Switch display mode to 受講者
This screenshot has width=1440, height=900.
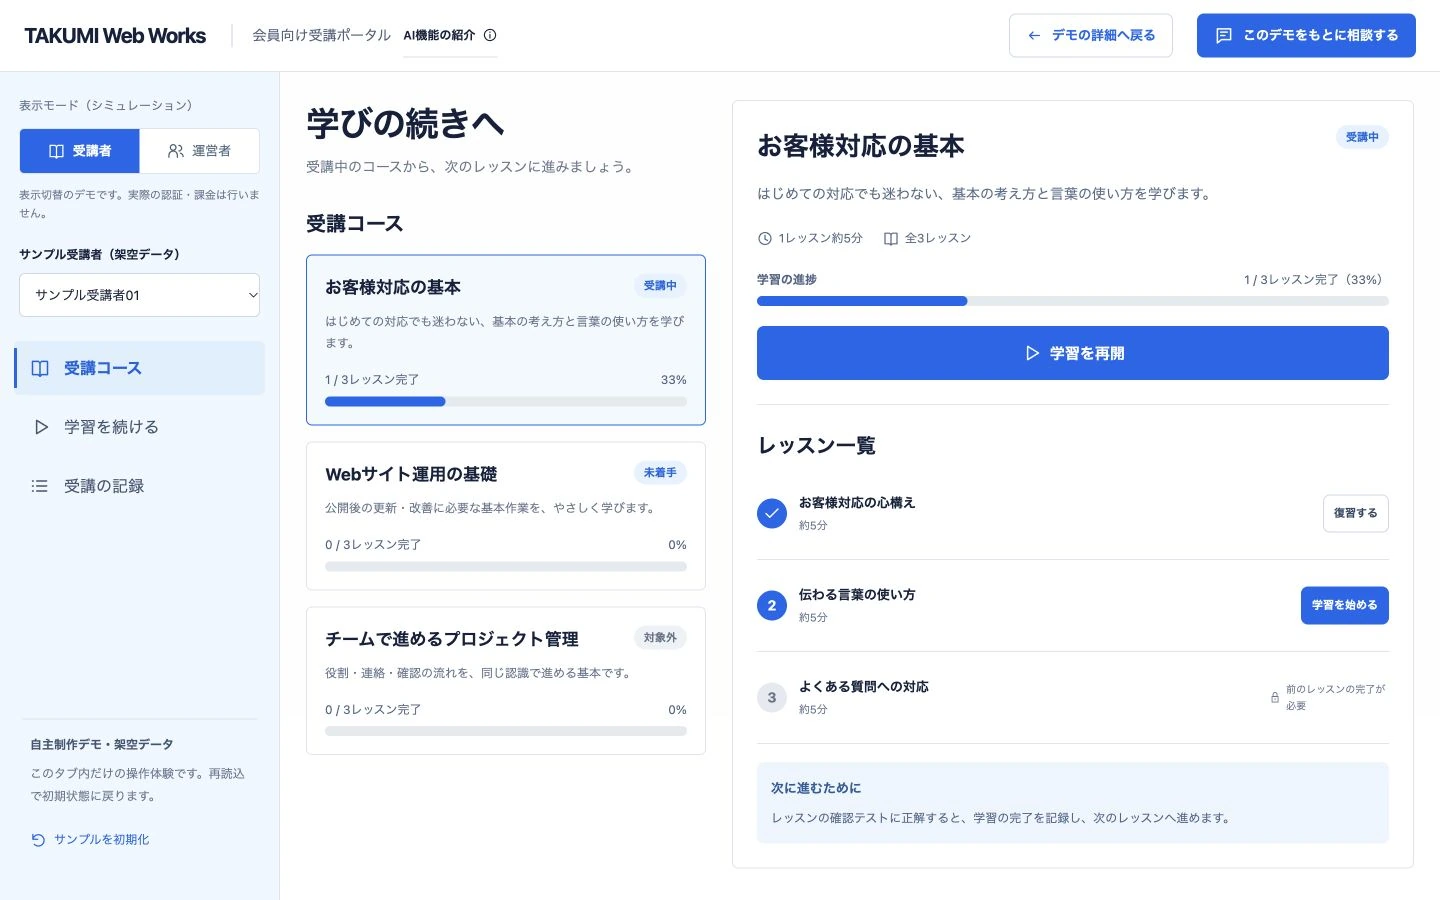(x=80, y=151)
